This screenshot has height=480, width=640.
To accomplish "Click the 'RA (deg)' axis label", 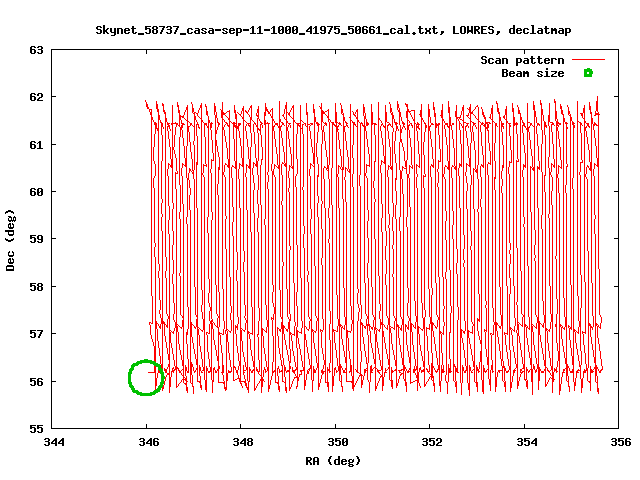I will pyautogui.click(x=333, y=461).
